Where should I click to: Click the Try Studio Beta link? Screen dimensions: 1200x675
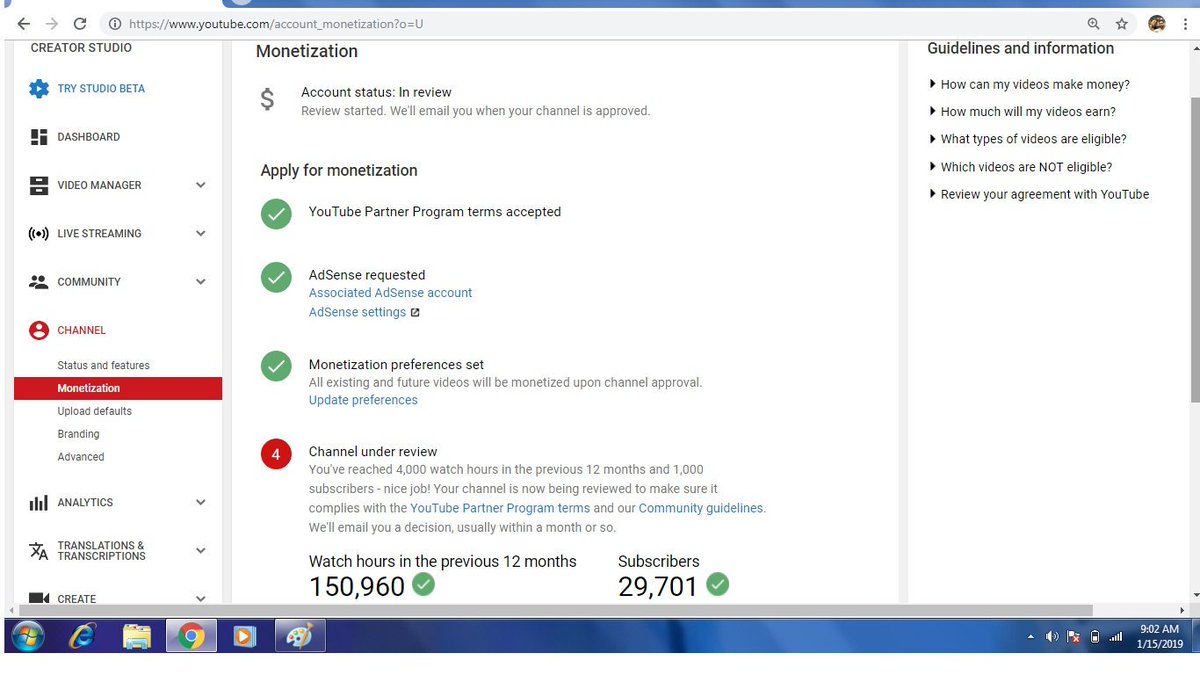(101, 89)
